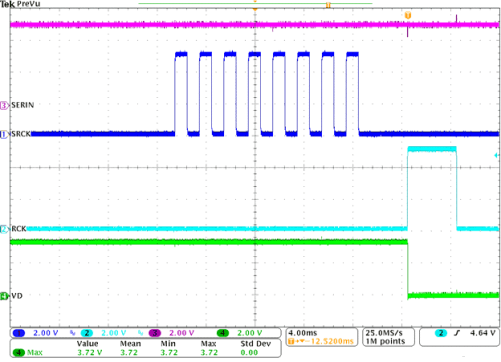501x362 pixels.
Task: Click the orange trigger T marker near the SERIN trace
Action: pos(407,15)
